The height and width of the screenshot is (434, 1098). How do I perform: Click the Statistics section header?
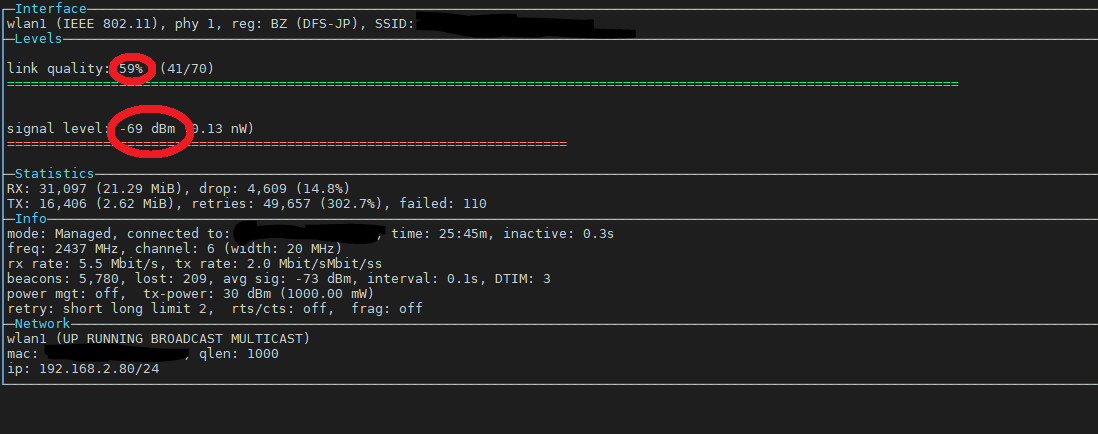coord(55,174)
